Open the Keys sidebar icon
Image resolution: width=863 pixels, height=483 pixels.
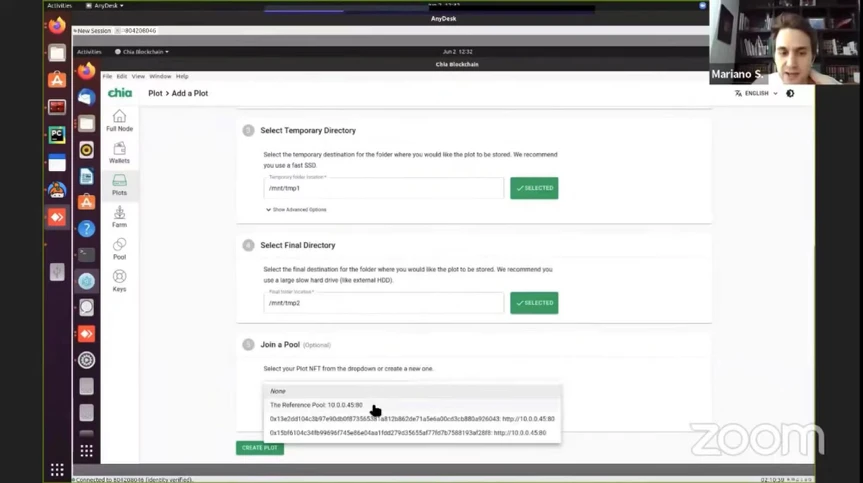119,281
